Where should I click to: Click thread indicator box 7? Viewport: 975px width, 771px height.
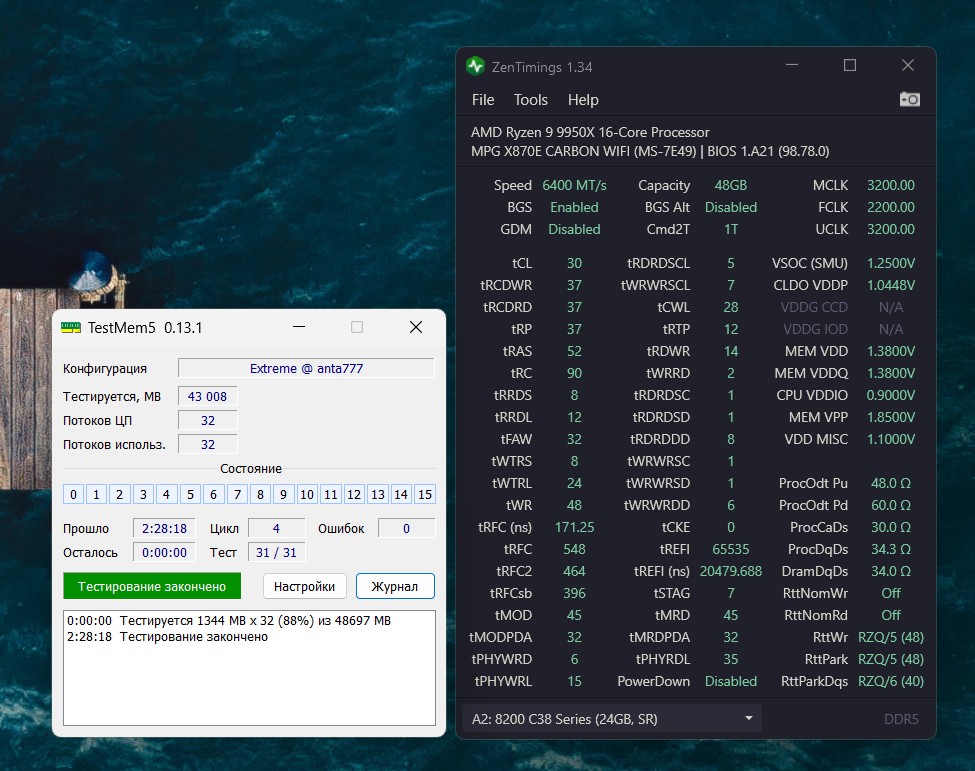click(x=237, y=494)
